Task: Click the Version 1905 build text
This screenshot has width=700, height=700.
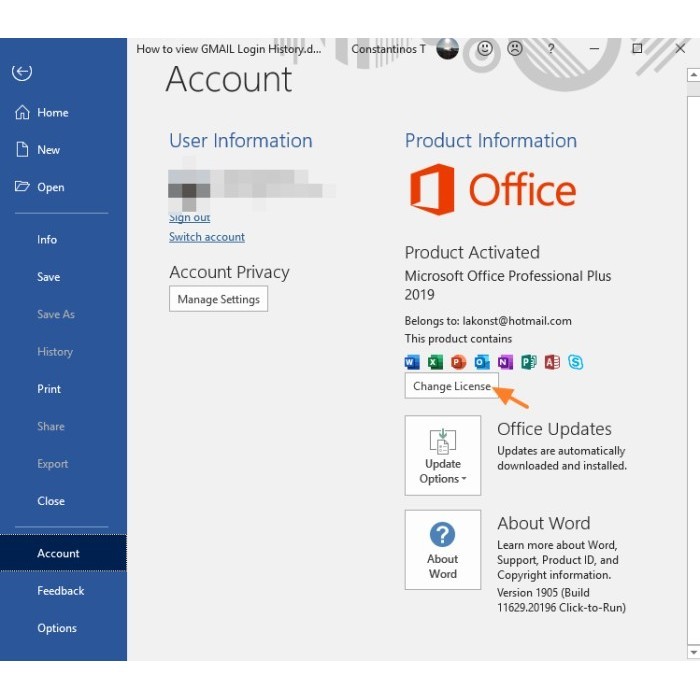Action: 562,600
